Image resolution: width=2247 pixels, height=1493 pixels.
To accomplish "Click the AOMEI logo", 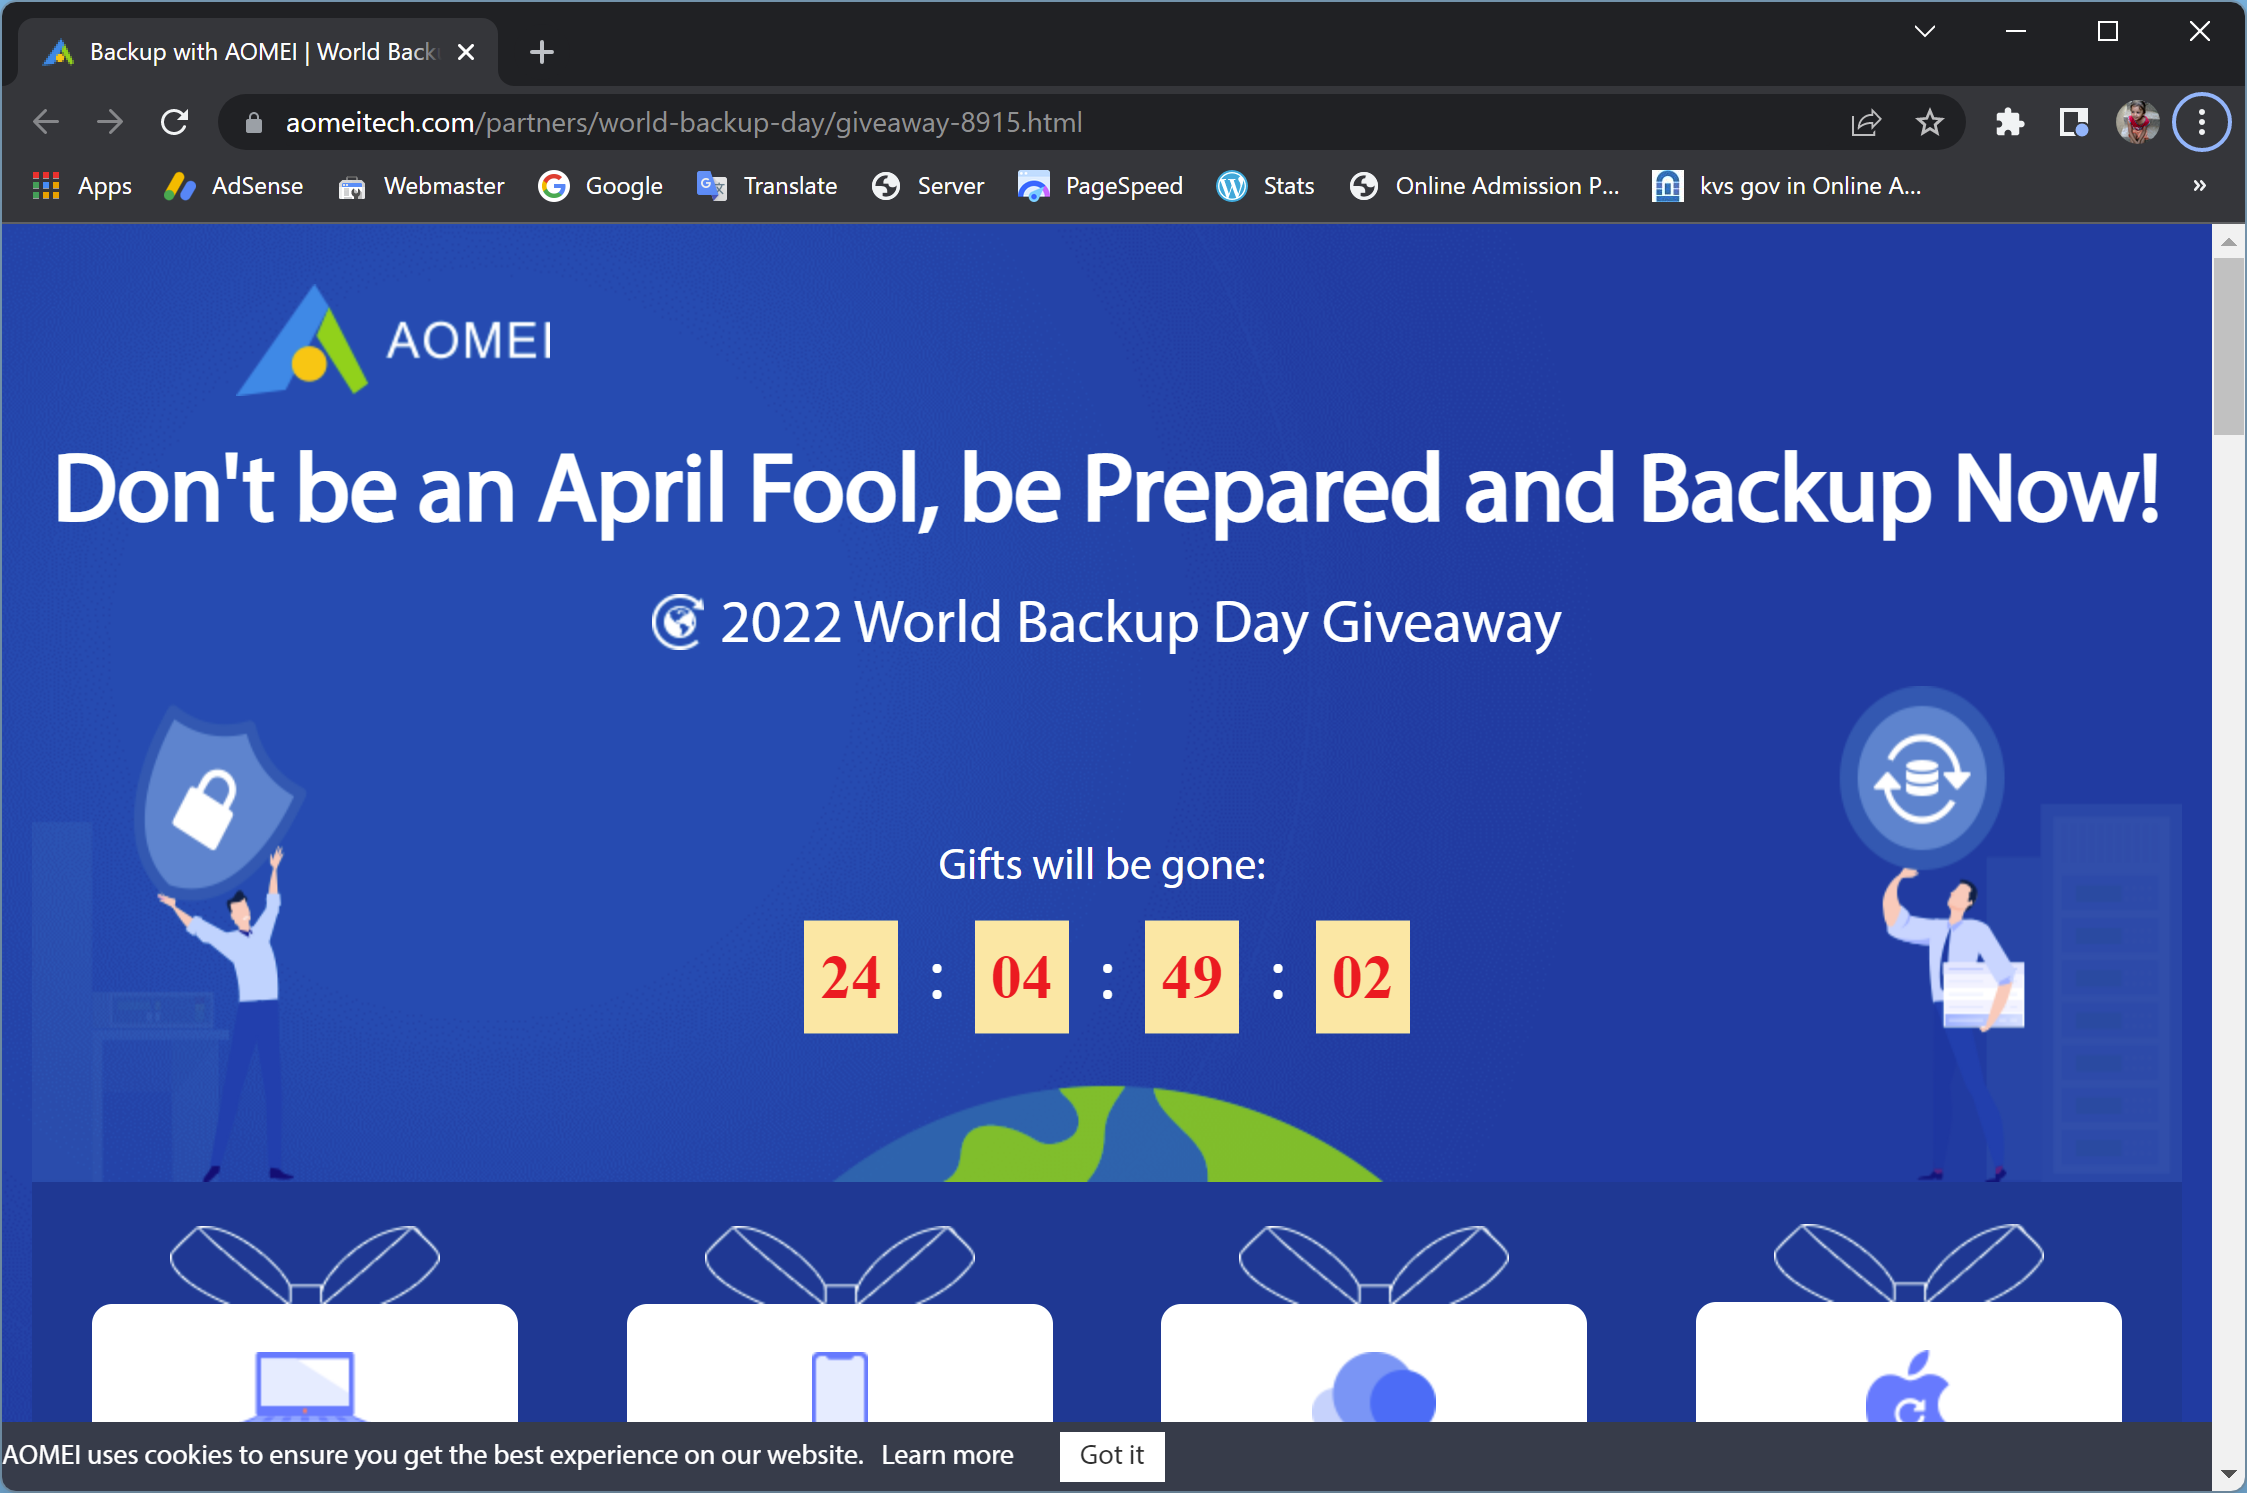I will [394, 340].
